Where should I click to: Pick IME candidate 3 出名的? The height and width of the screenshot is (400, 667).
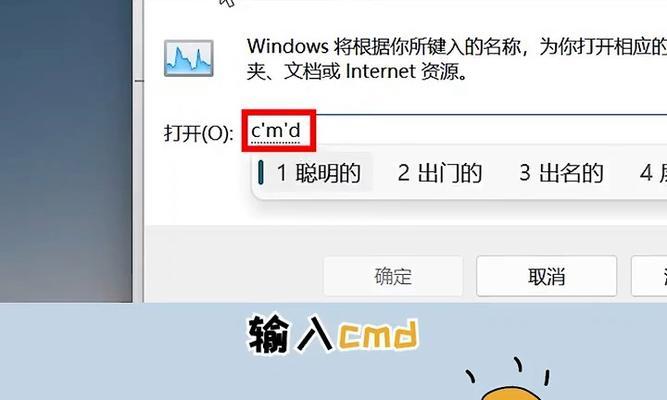coord(561,173)
